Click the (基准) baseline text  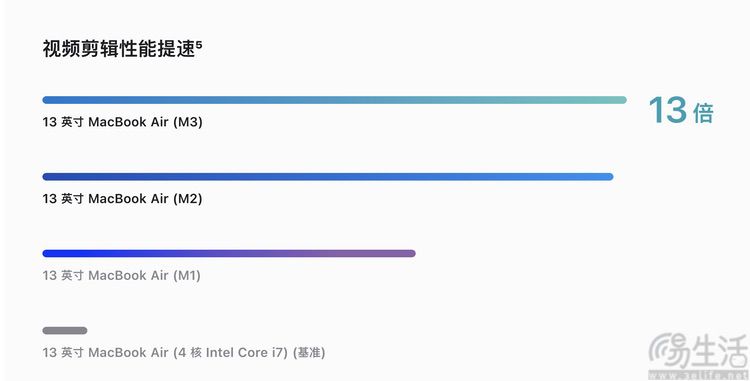pos(309,353)
